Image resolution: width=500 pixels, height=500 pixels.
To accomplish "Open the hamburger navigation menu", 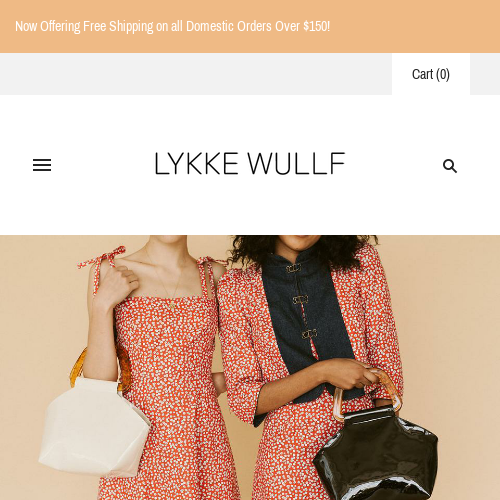I will coord(42,165).
